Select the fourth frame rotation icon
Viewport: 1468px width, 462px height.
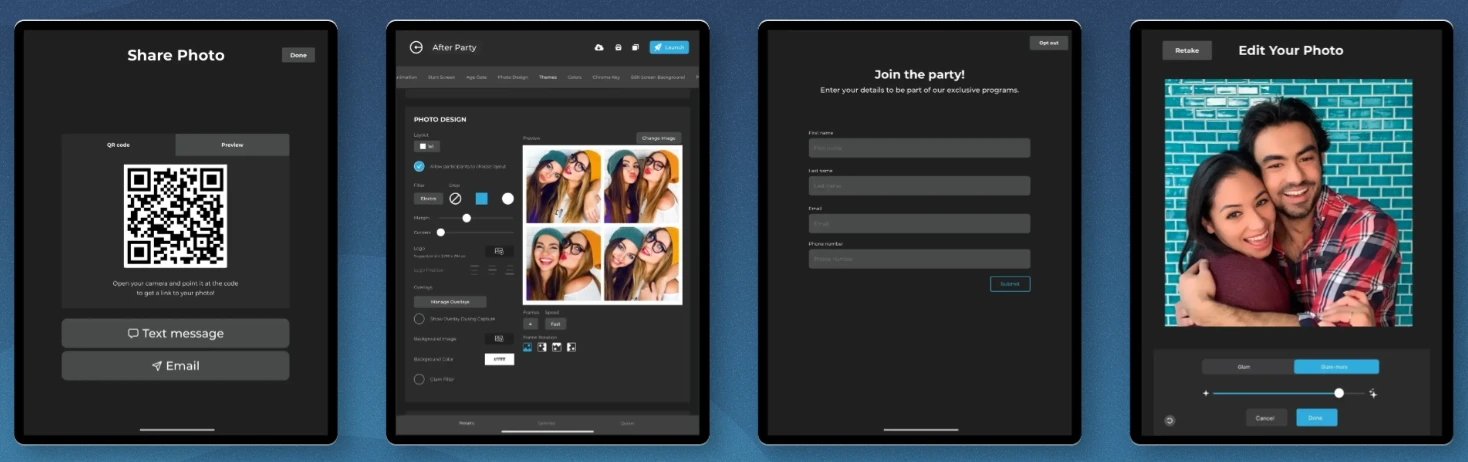[571, 347]
